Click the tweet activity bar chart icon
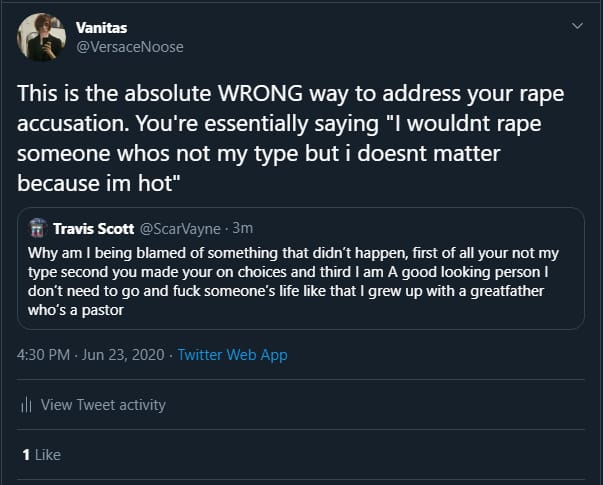This screenshot has height=485, width=603. [x=27, y=405]
